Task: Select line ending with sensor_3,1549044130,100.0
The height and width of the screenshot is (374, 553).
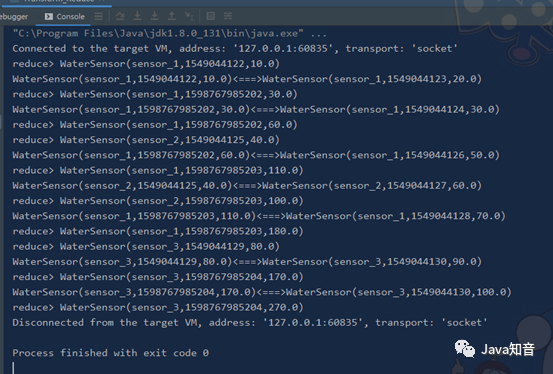Action: (262, 292)
